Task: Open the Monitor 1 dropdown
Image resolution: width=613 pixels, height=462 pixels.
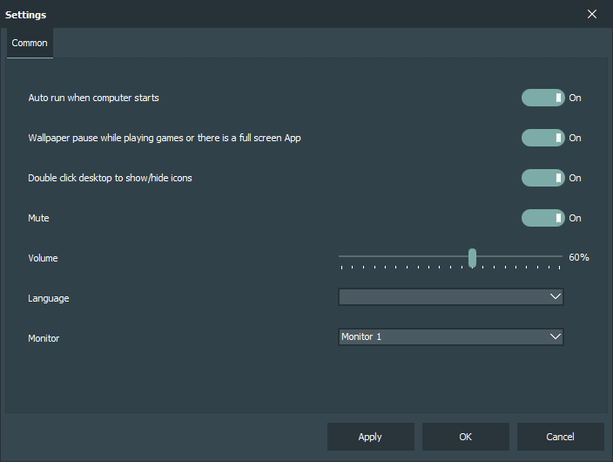Action: pos(451,337)
